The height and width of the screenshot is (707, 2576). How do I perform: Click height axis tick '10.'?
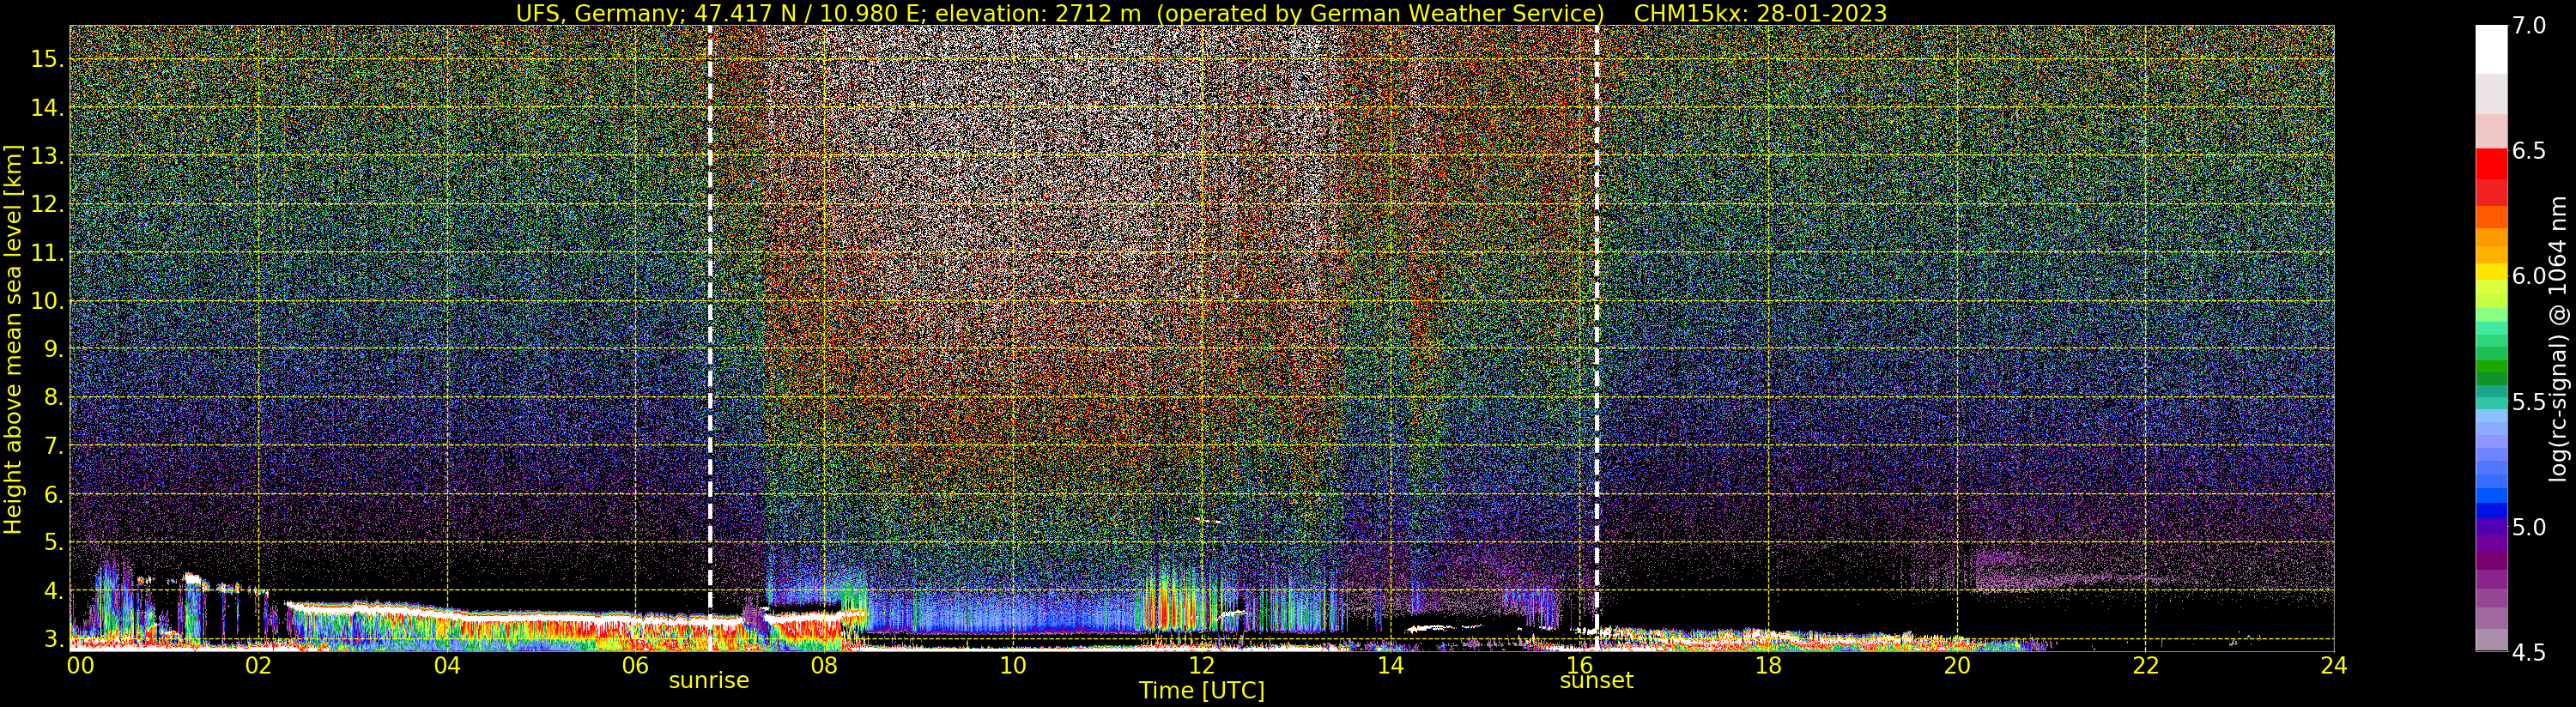coord(46,301)
